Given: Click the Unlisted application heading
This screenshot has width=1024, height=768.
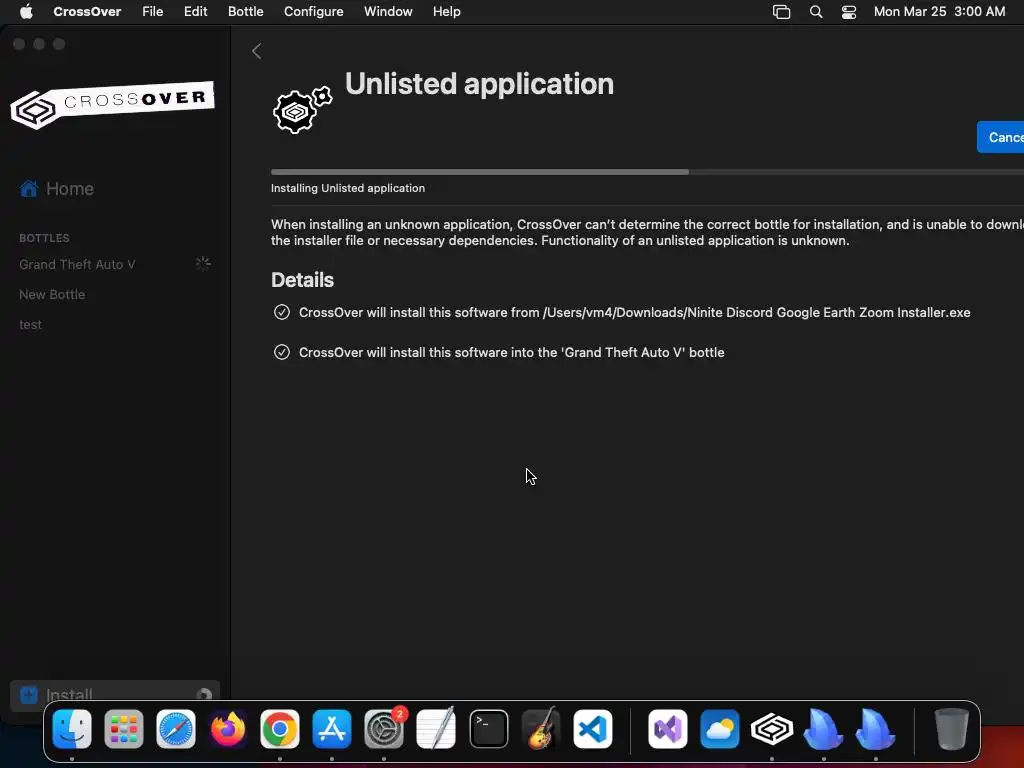Looking at the screenshot, I should pyautogui.click(x=479, y=84).
